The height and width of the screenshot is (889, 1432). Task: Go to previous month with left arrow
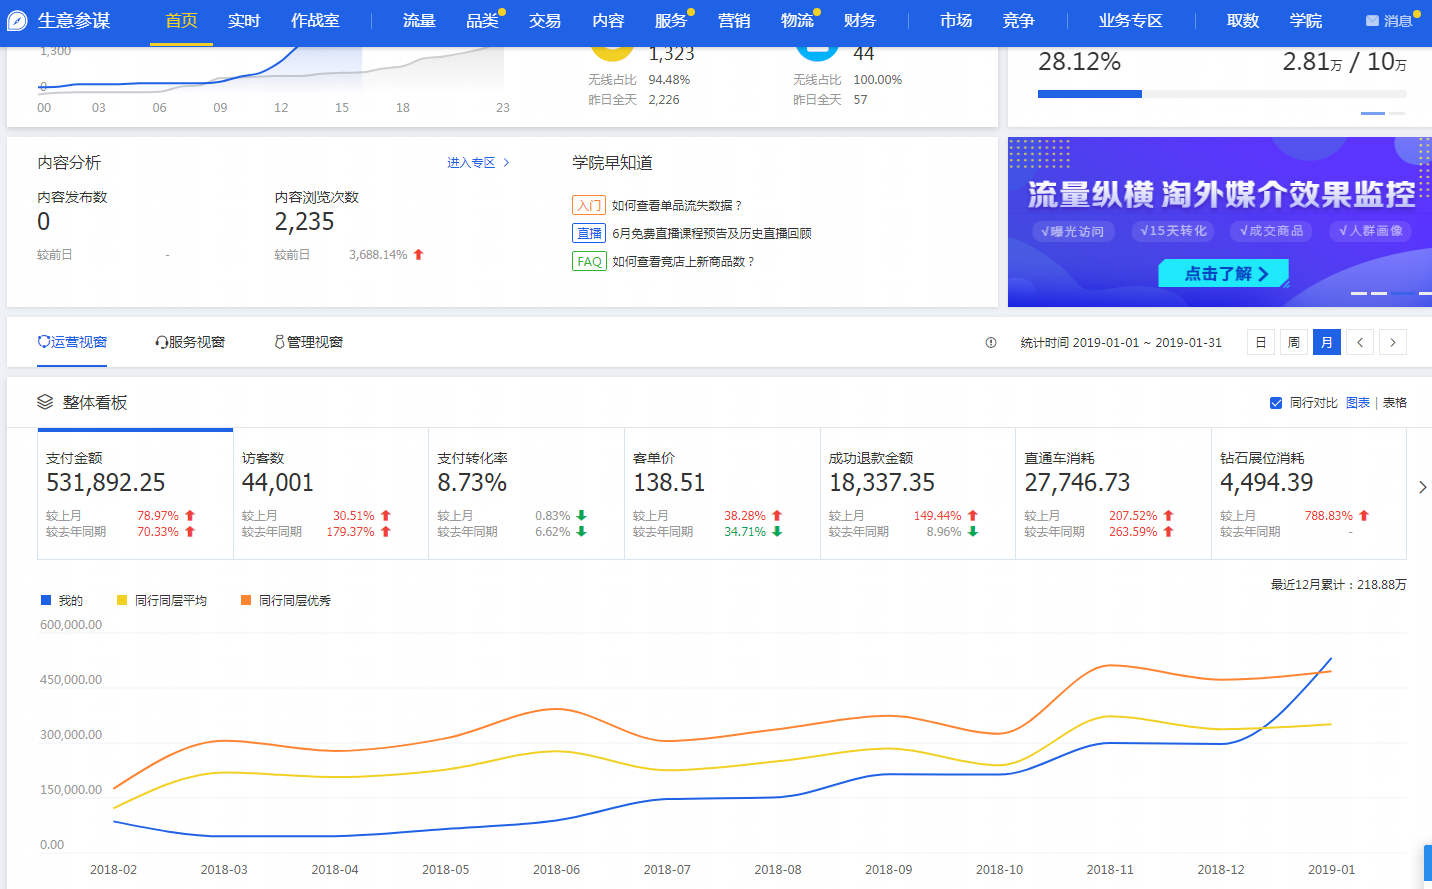(1360, 343)
